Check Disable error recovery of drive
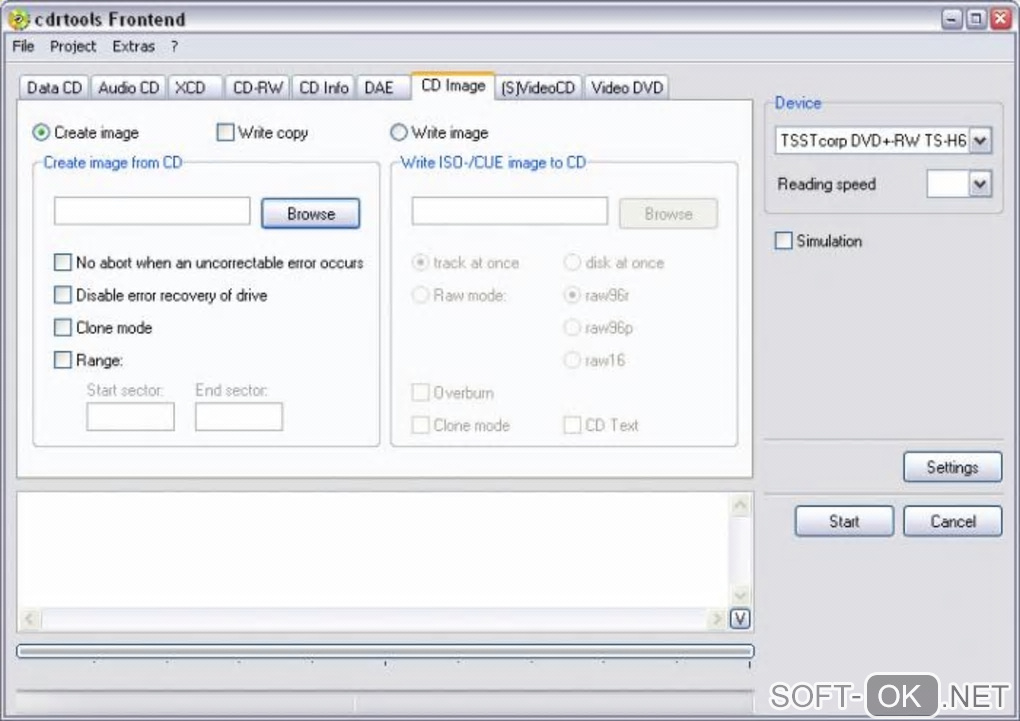The image size is (1020, 721). click(62, 295)
